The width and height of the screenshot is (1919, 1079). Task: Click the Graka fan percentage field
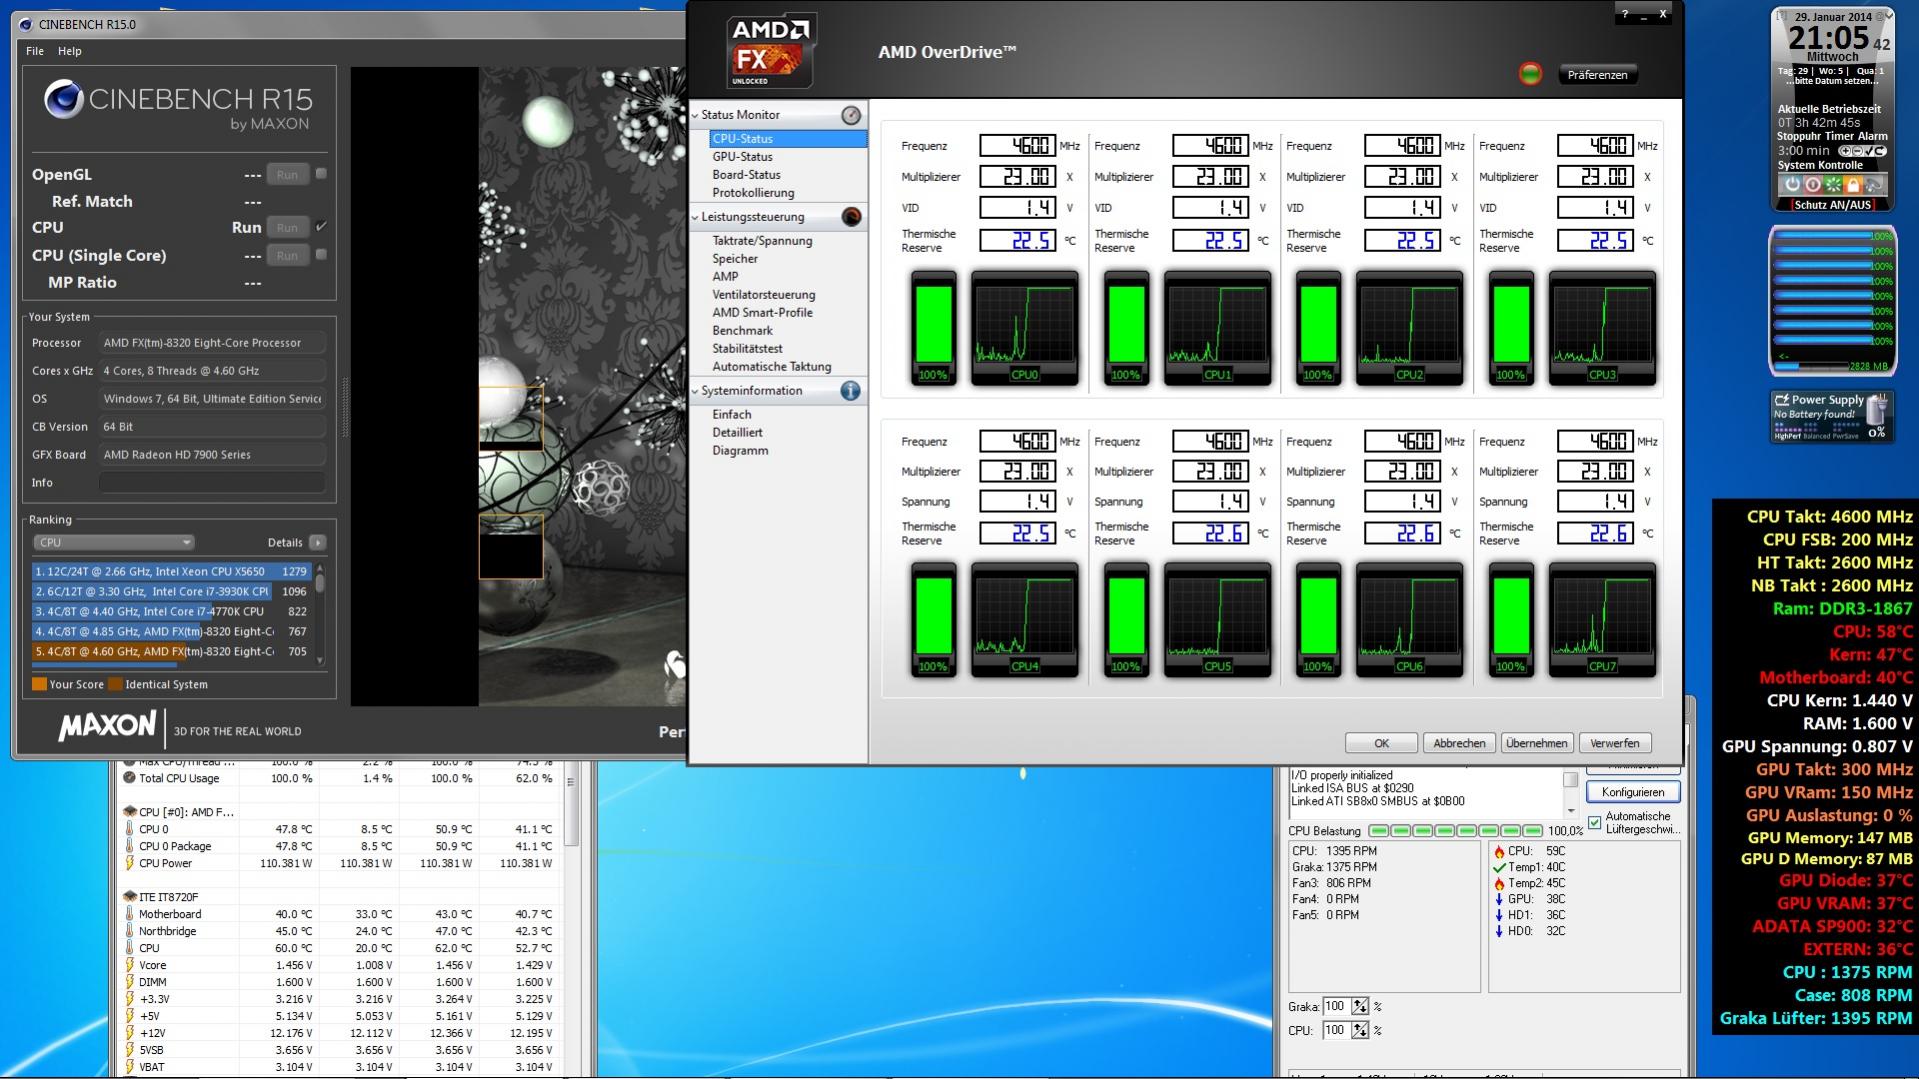coord(1335,1007)
